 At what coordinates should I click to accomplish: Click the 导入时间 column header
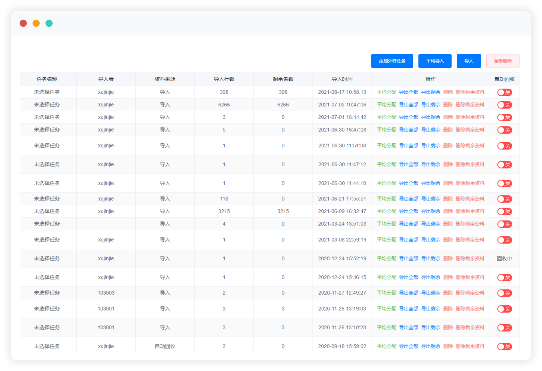pyautogui.click(x=342, y=79)
